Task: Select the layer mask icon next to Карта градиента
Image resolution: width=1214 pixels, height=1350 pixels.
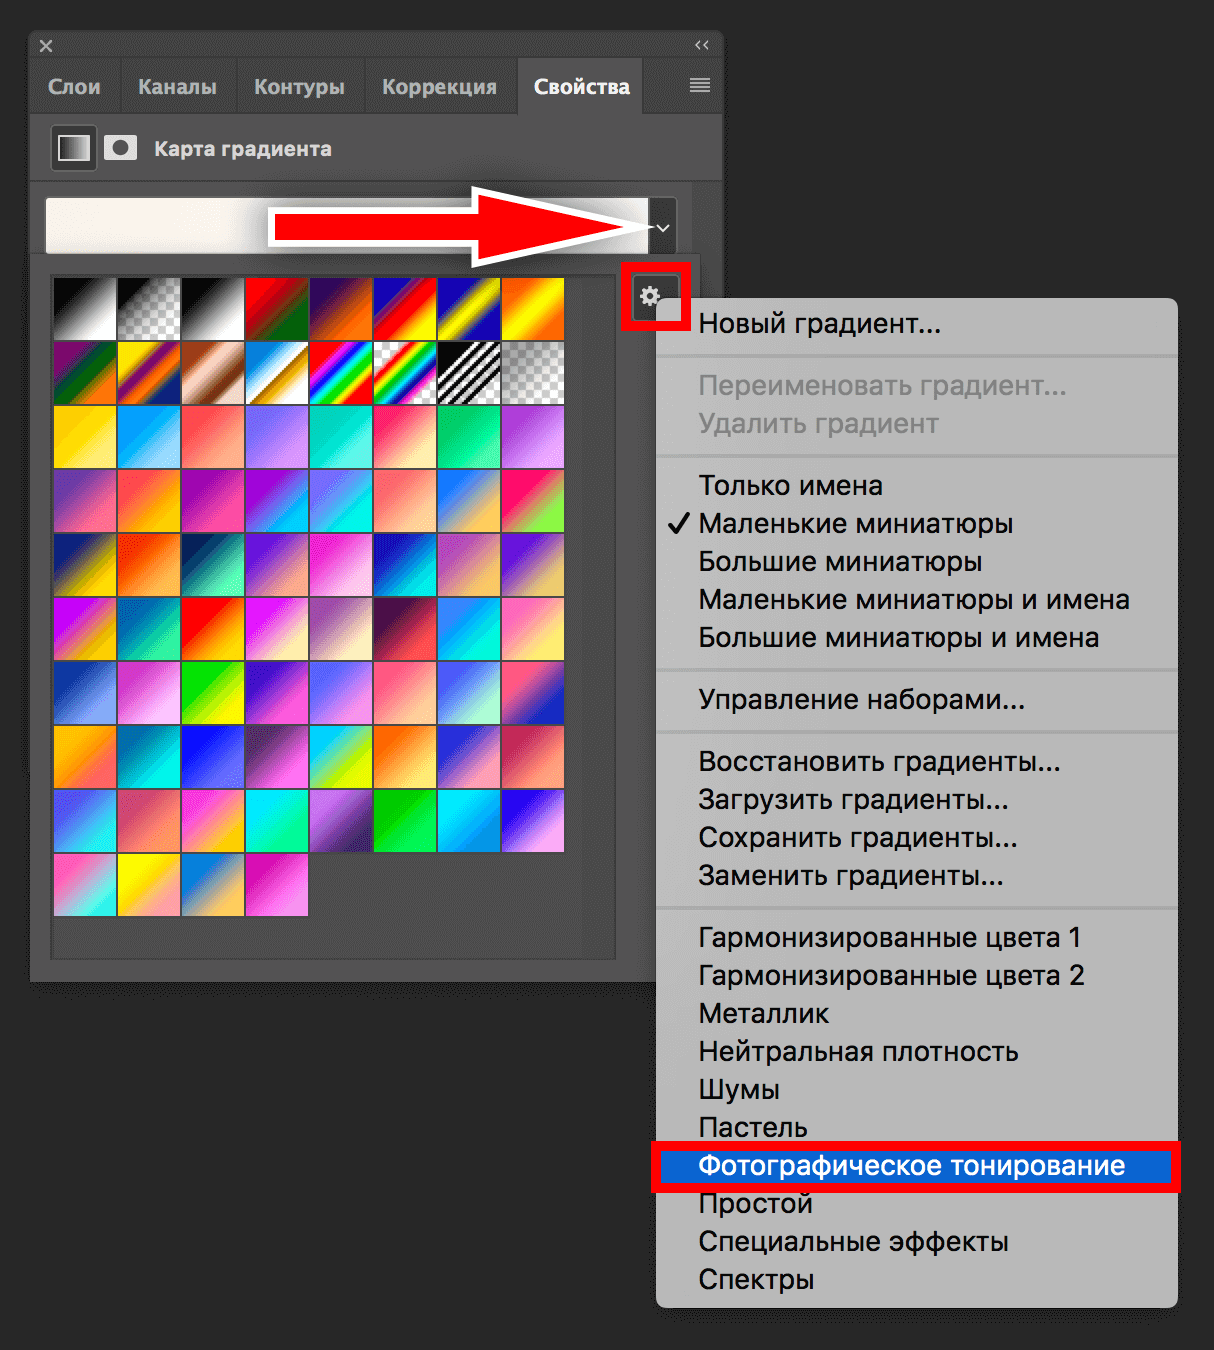Action: click(x=120, y=147)
